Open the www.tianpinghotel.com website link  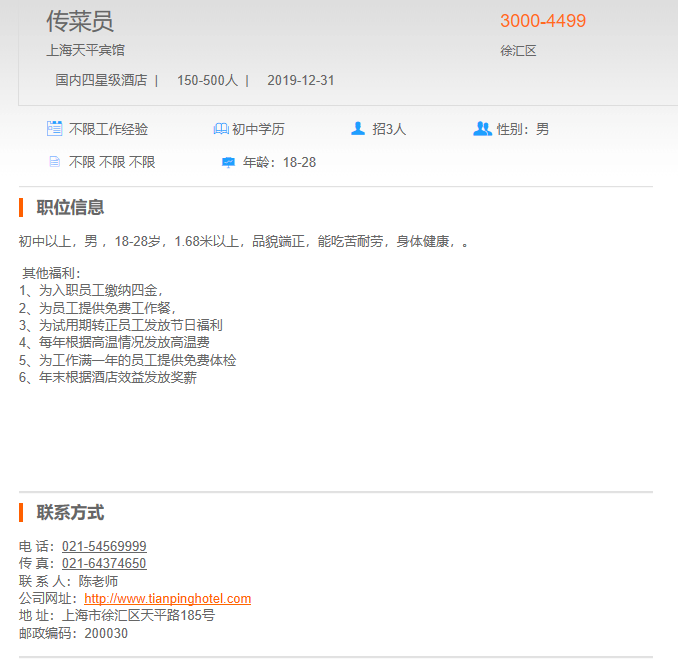point(167,598)
